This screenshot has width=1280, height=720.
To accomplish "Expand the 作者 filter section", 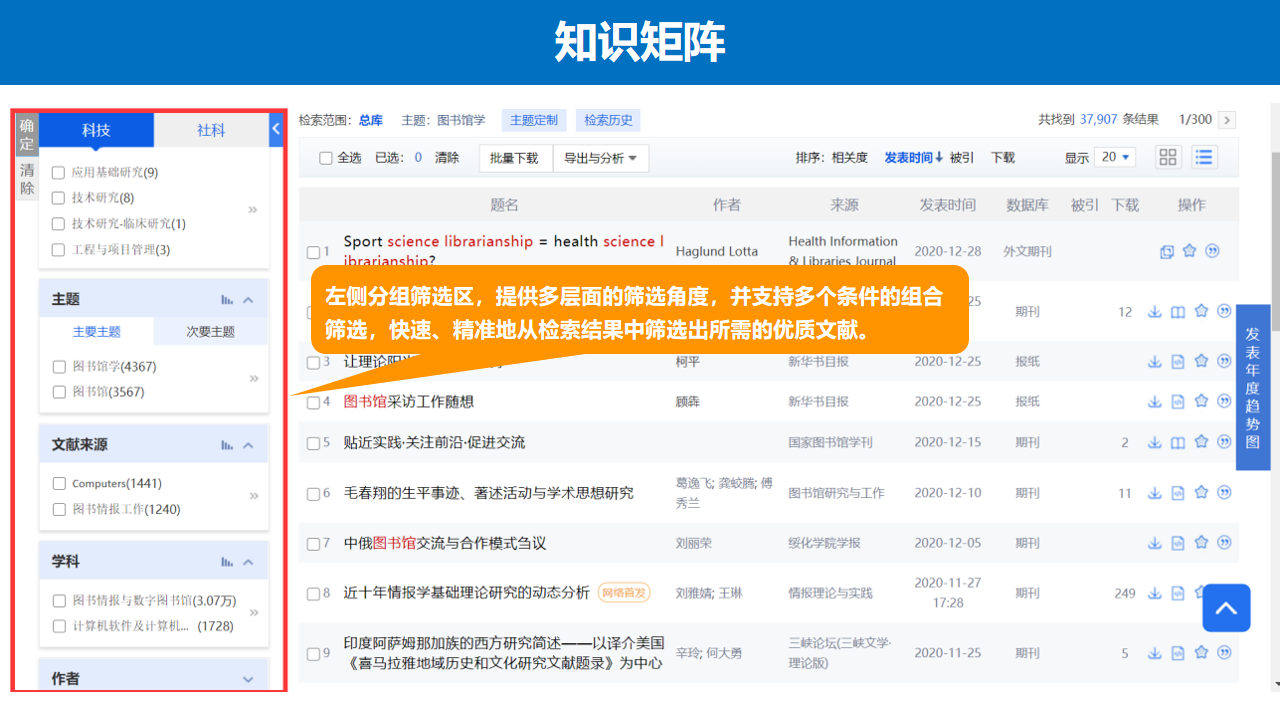I will pyautogui.click(x=248, y=679).
